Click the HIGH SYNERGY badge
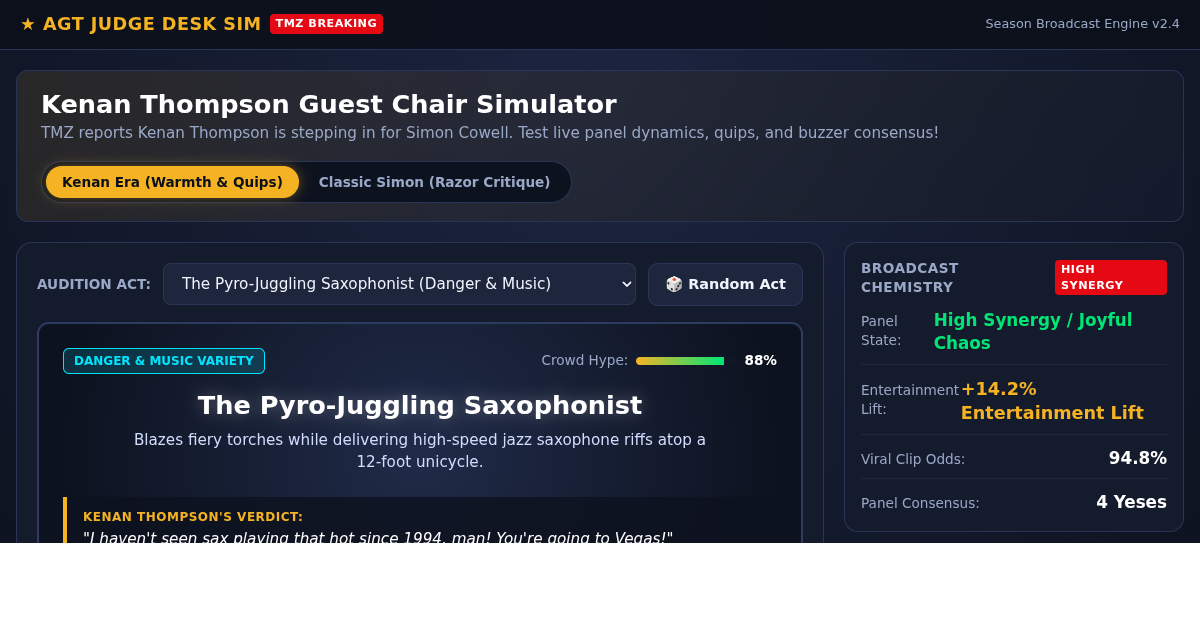This screenshot has width=1200, height=630. [x=1111, y=277]
